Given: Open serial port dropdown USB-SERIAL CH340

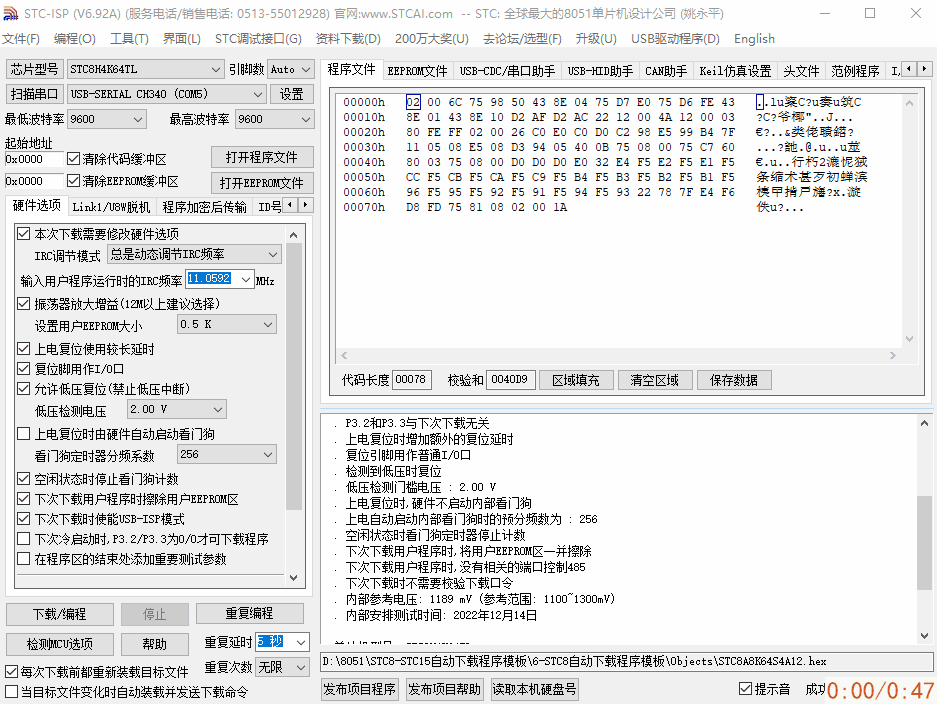Looking at the screenshot, I should coord(167,94).
